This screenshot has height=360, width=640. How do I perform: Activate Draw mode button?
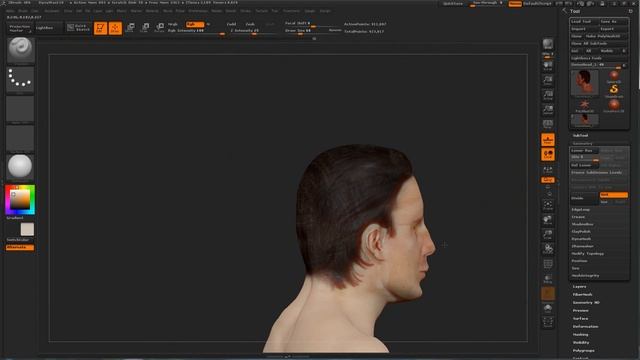coord(115,28)
